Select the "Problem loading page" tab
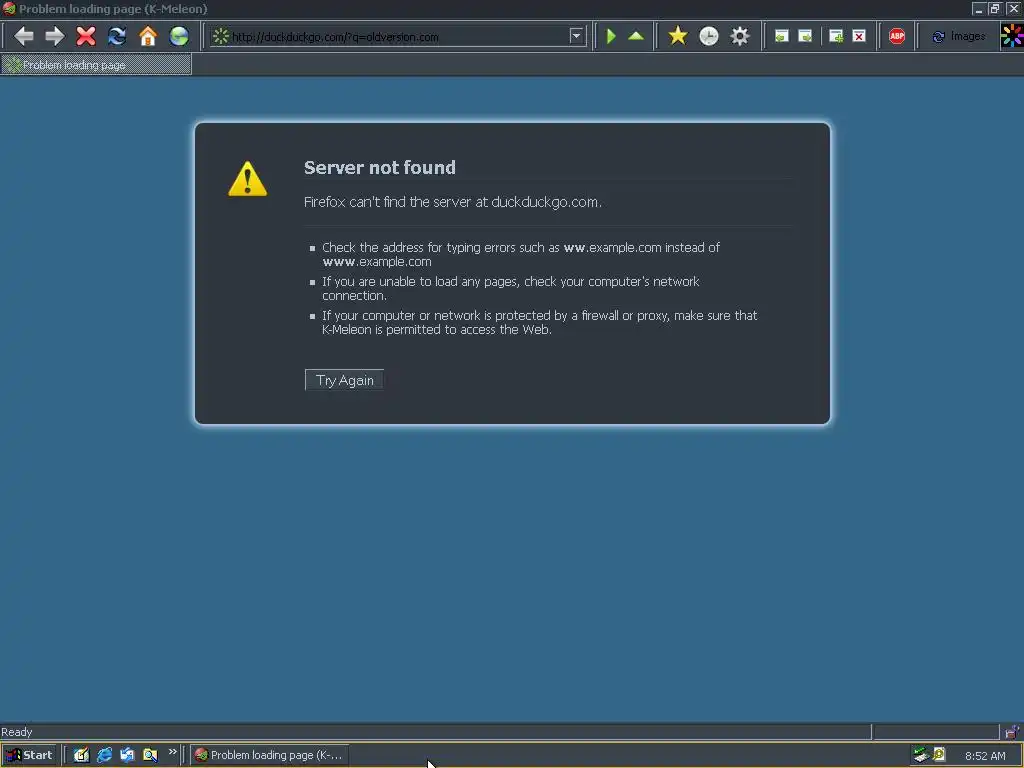The width and height of the screenshot is (1024, 768). [x=96, y=65]
